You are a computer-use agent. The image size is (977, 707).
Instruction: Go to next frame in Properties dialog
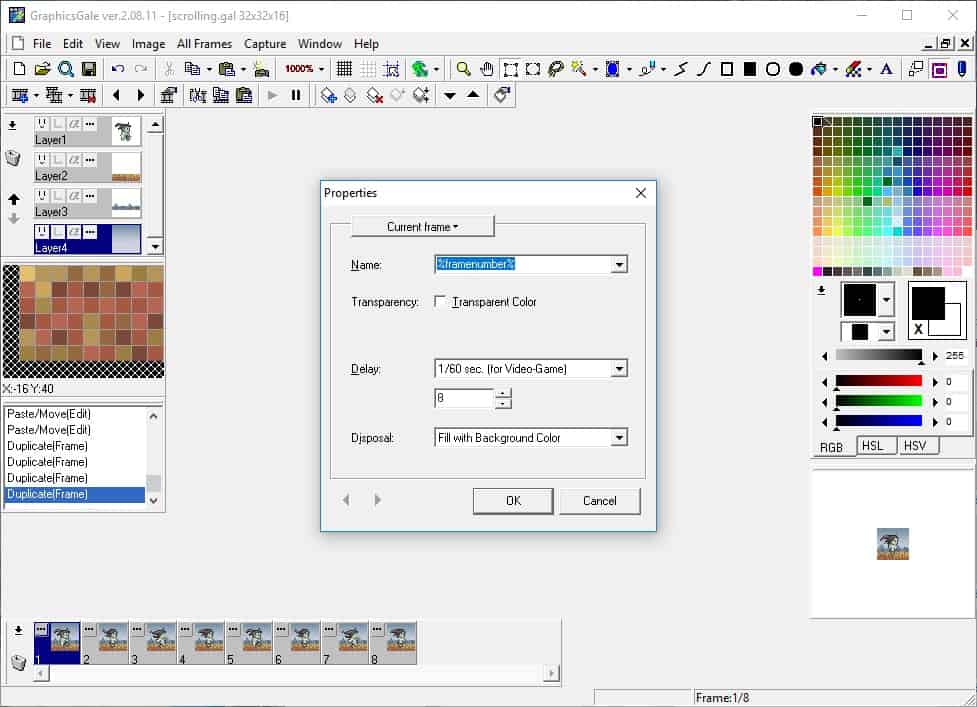point(377,500)
